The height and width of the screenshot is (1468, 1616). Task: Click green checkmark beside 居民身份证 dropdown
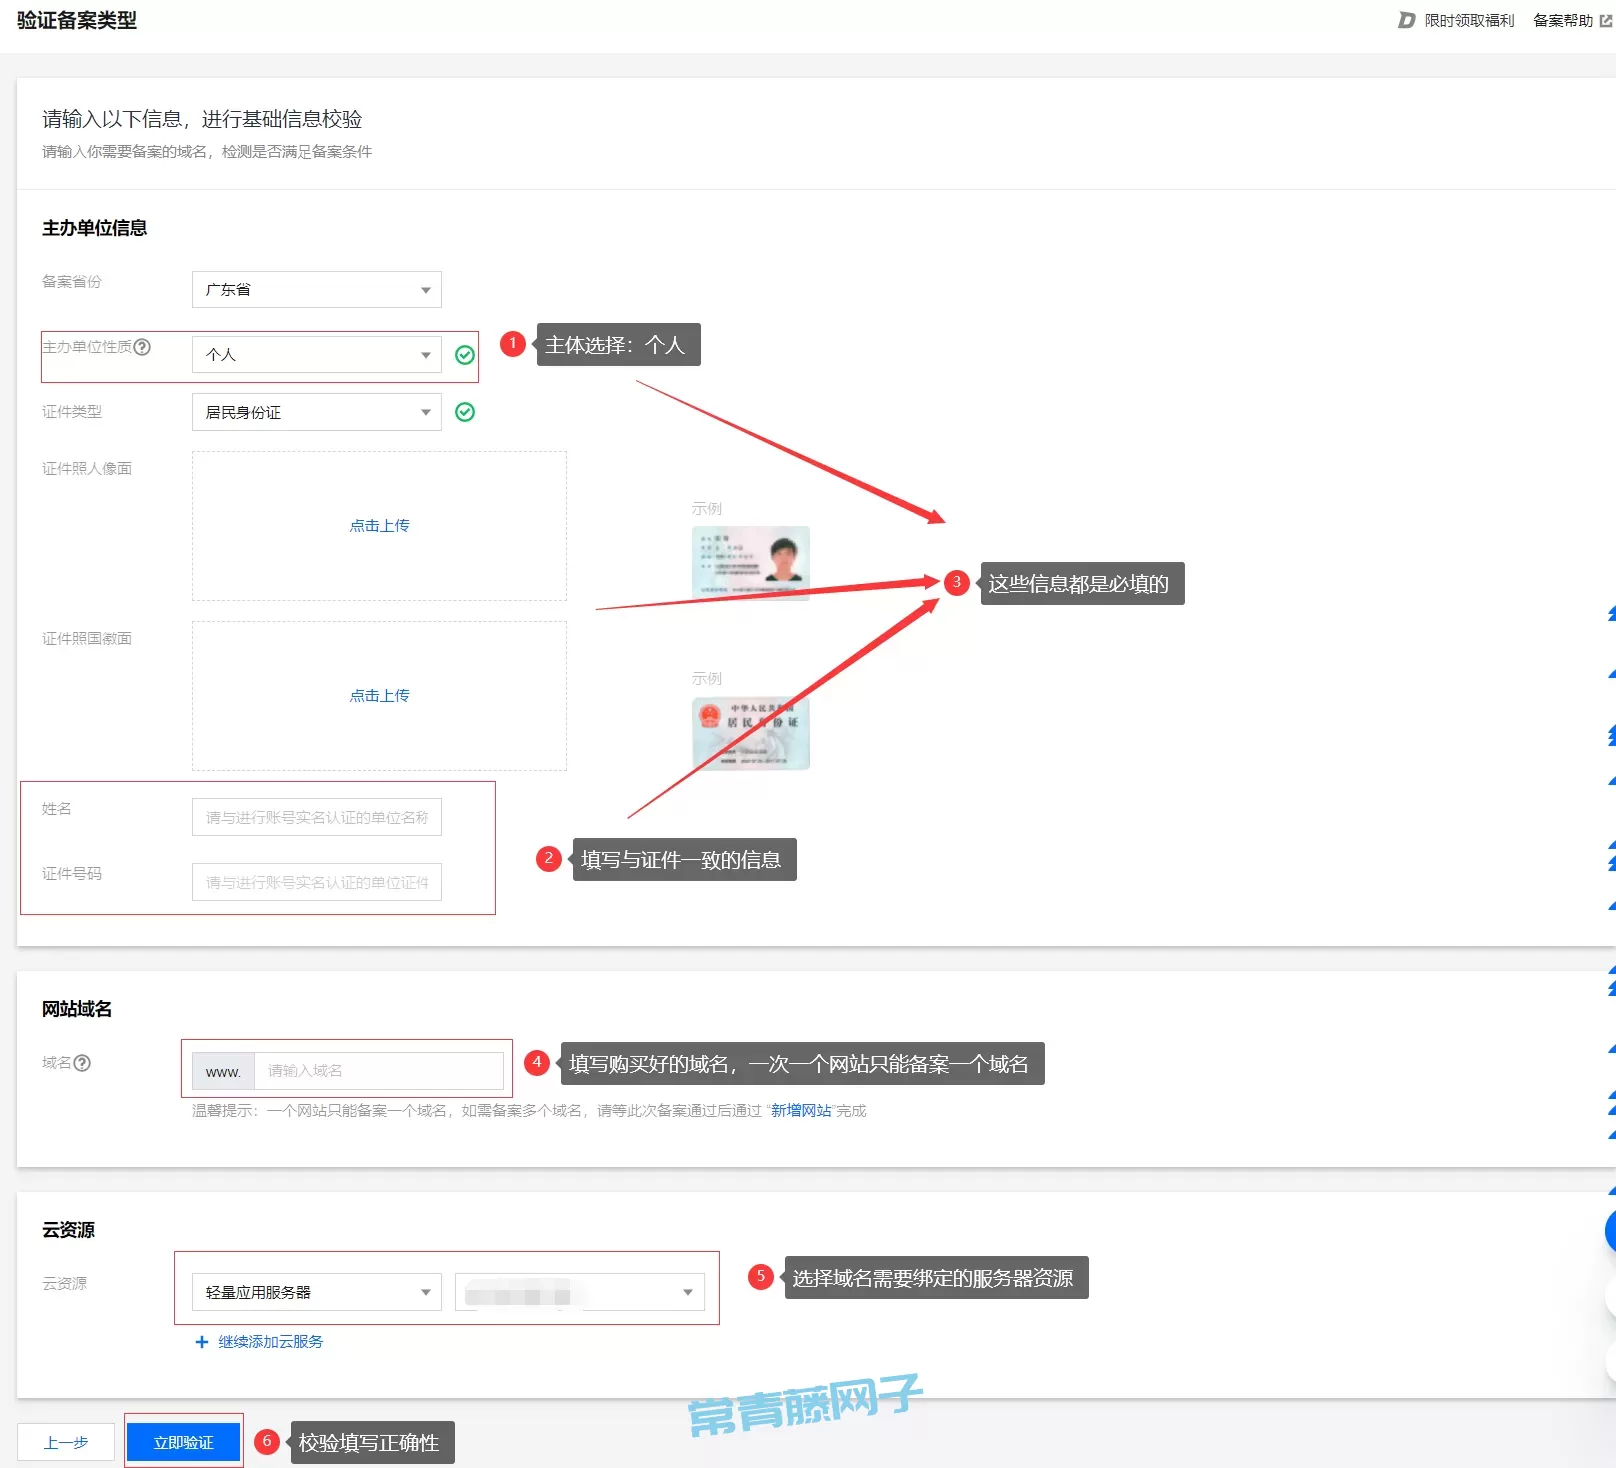[465, 412]
